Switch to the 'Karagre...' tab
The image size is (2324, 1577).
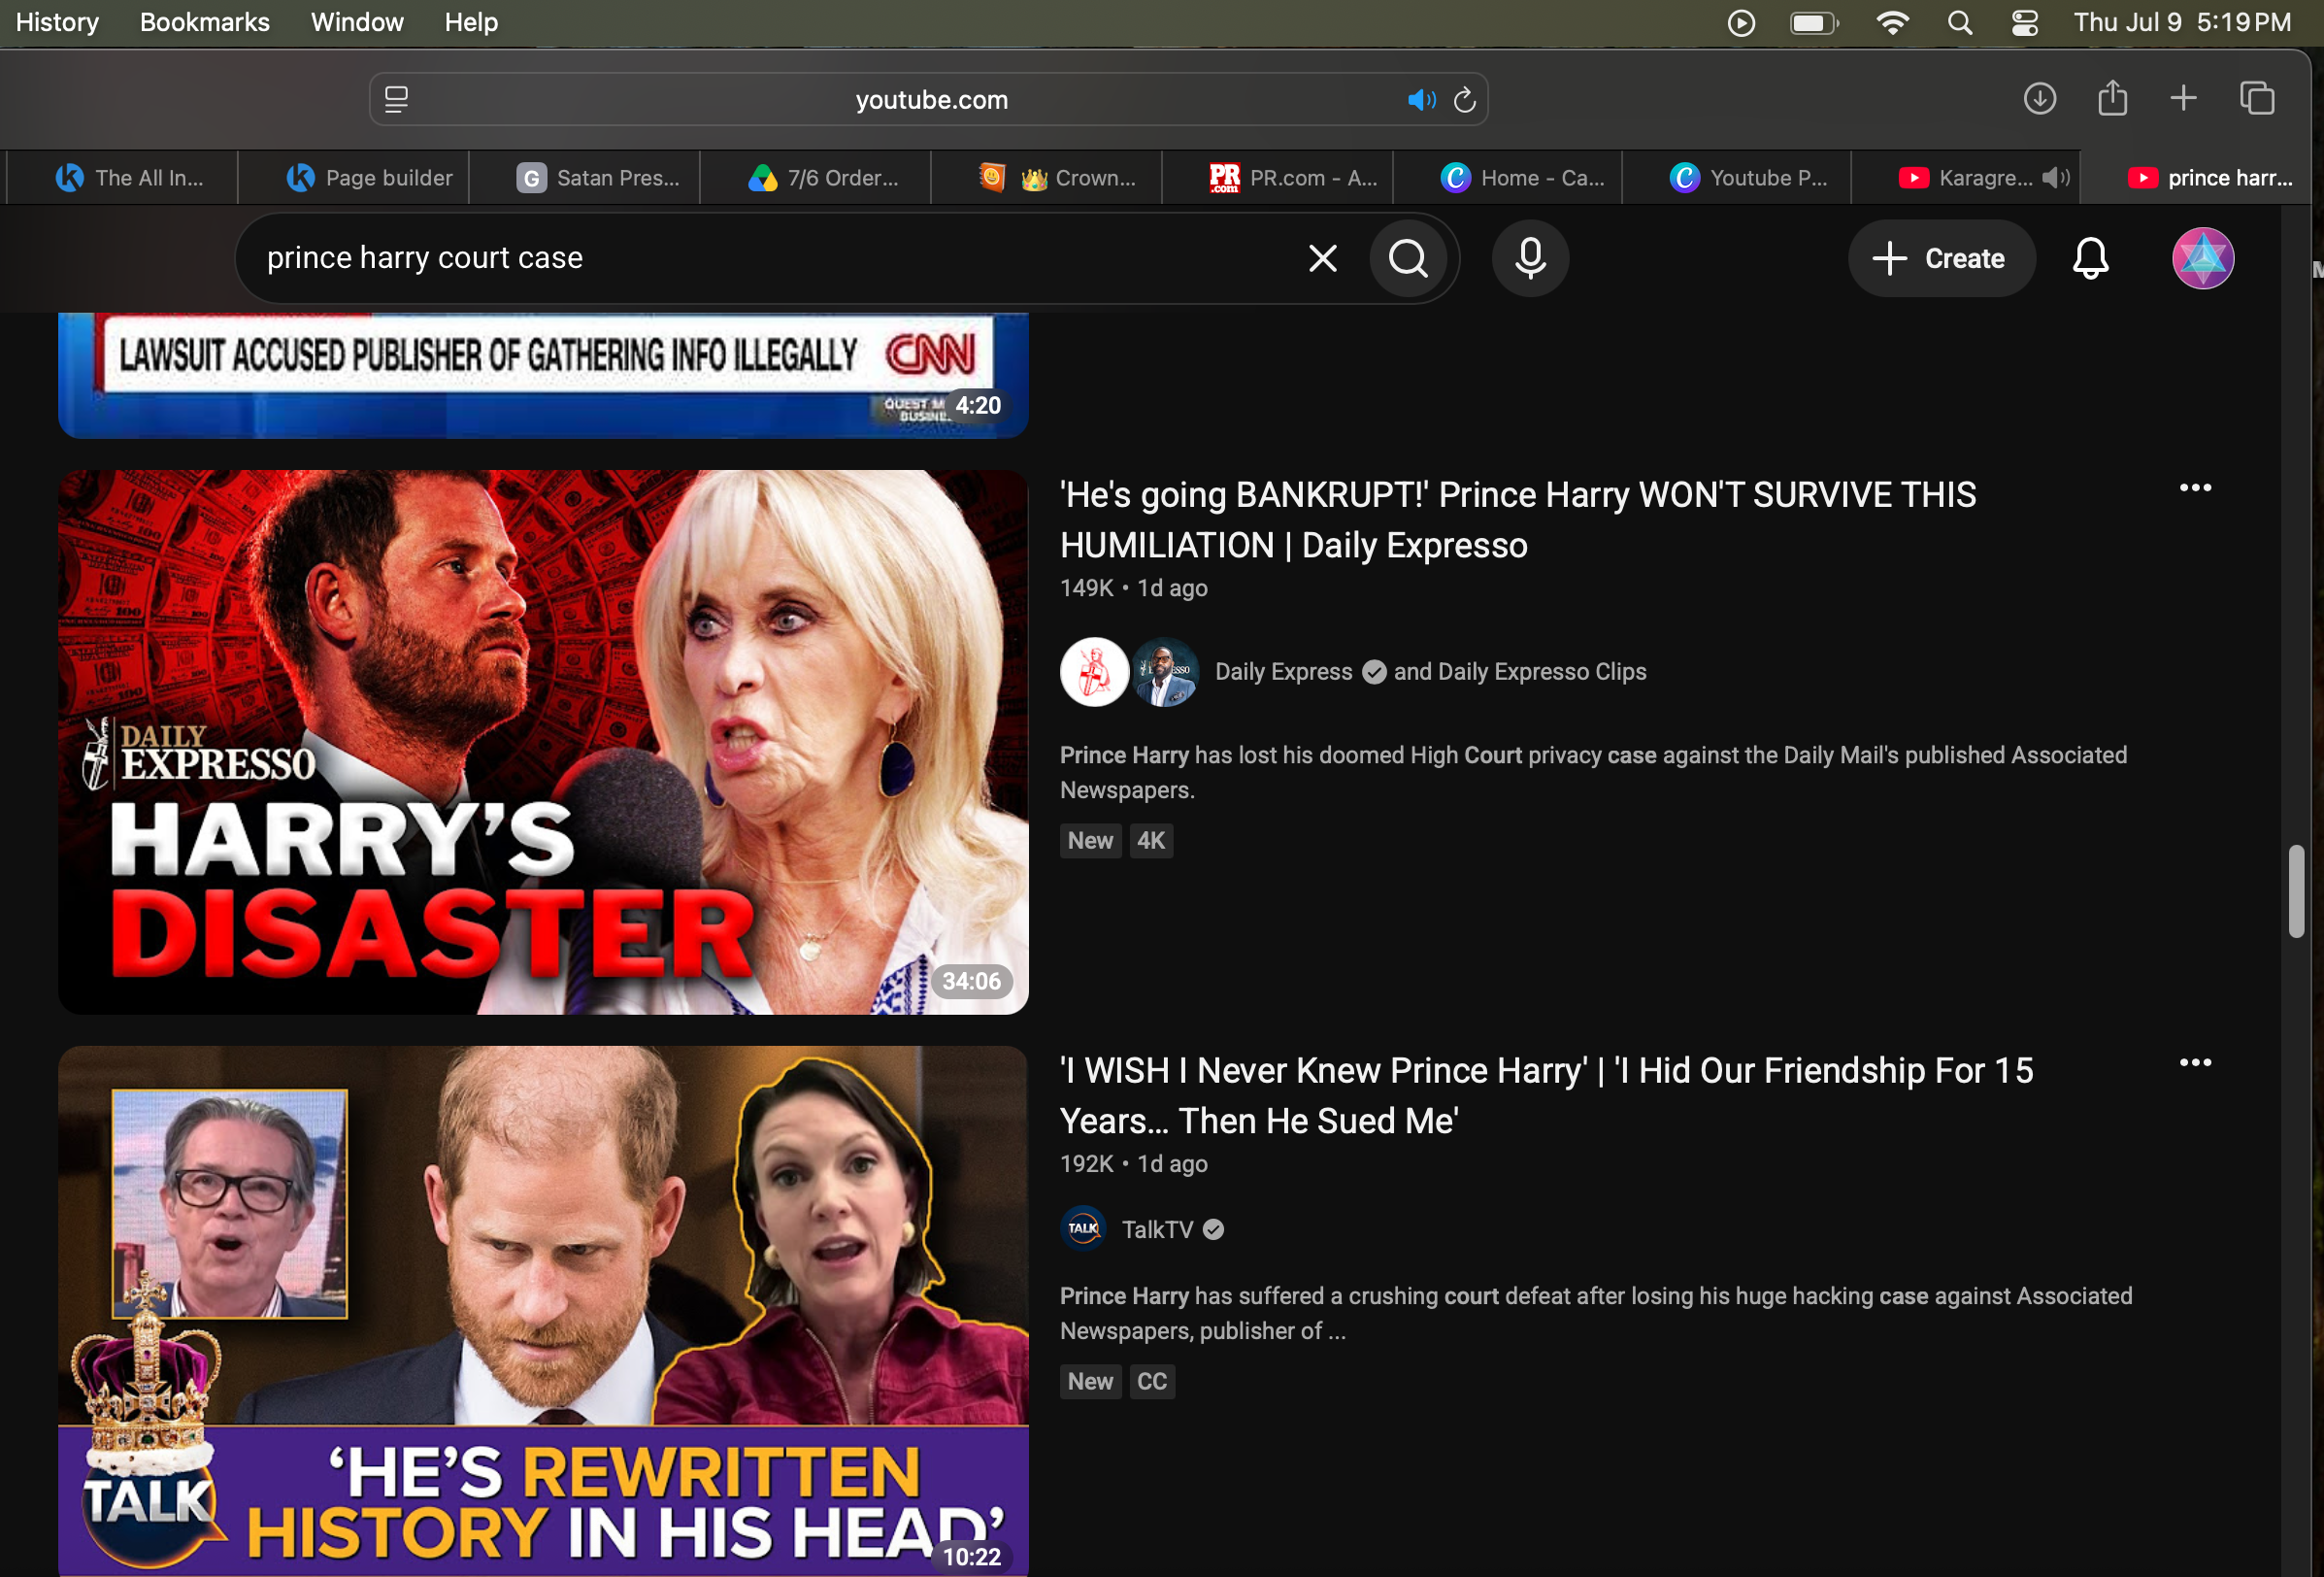pos(1966,178)
